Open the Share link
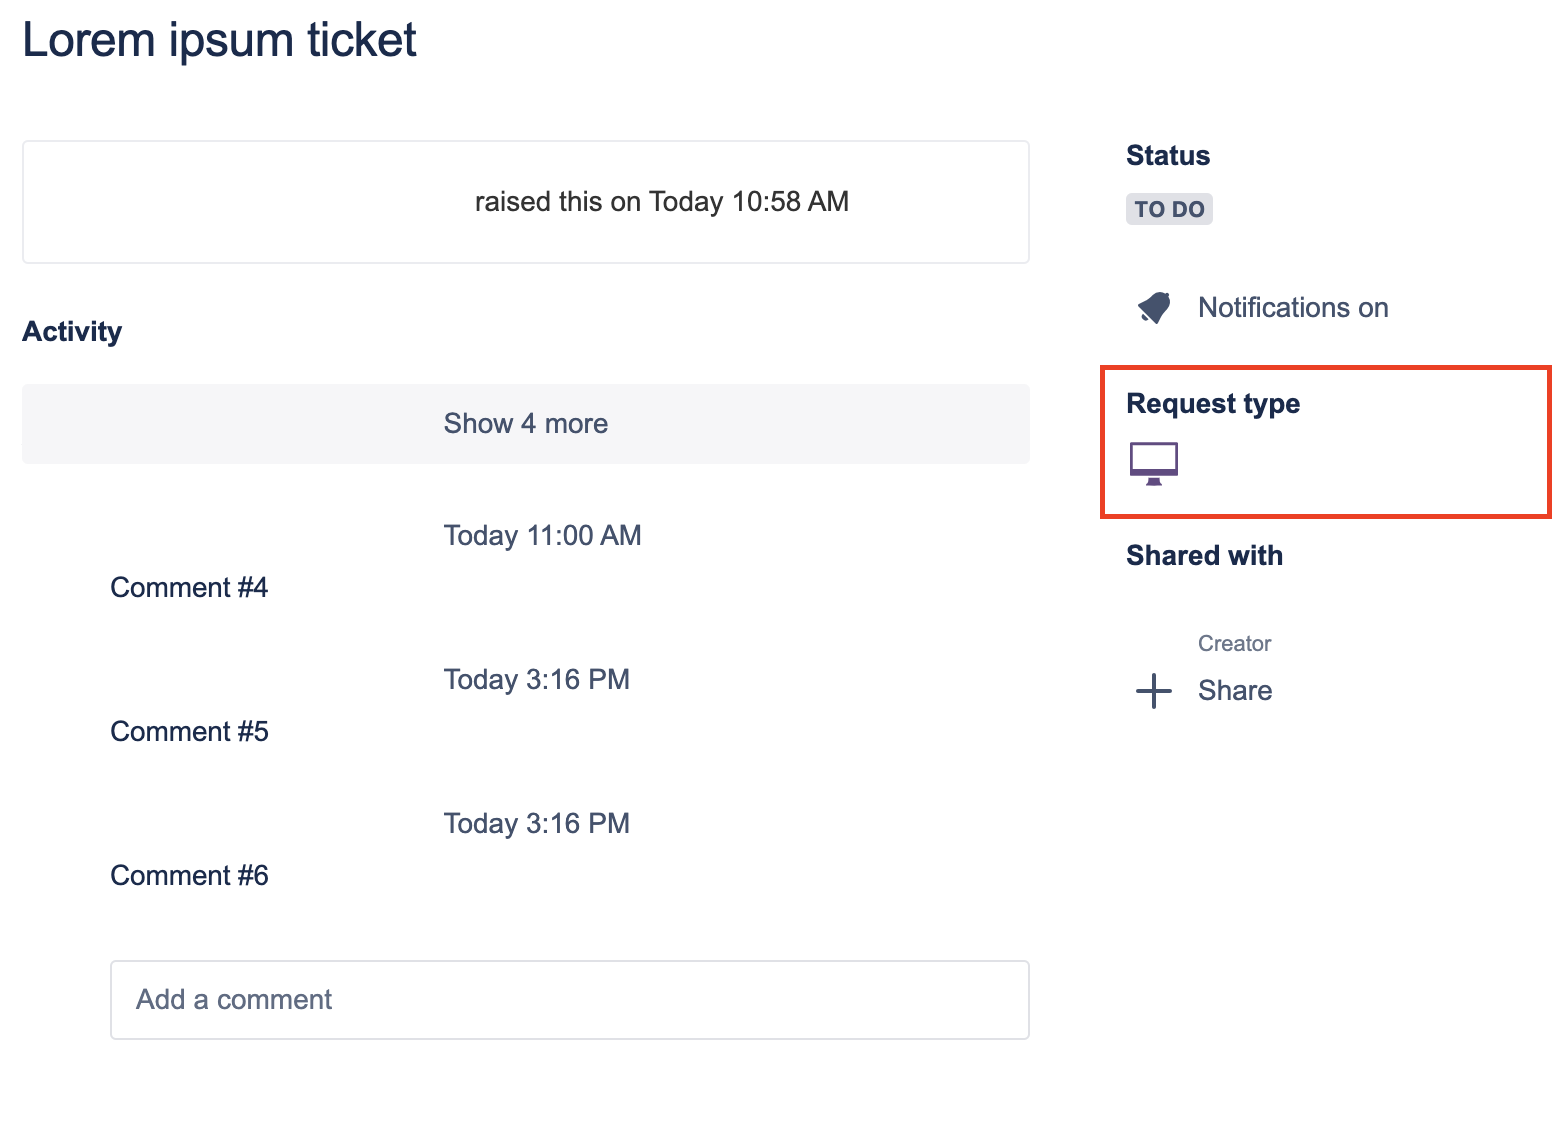The image size is (1568, 1128). (1235, 691)
